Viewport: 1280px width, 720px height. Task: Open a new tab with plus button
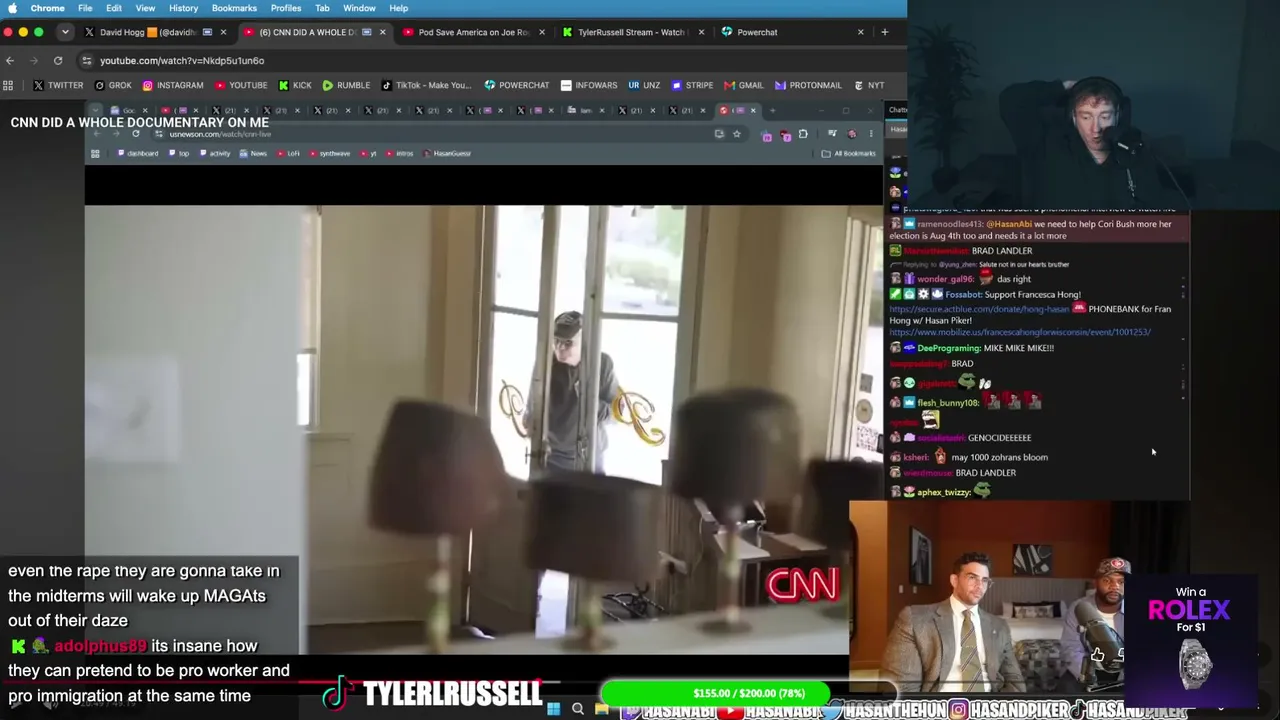884,32
